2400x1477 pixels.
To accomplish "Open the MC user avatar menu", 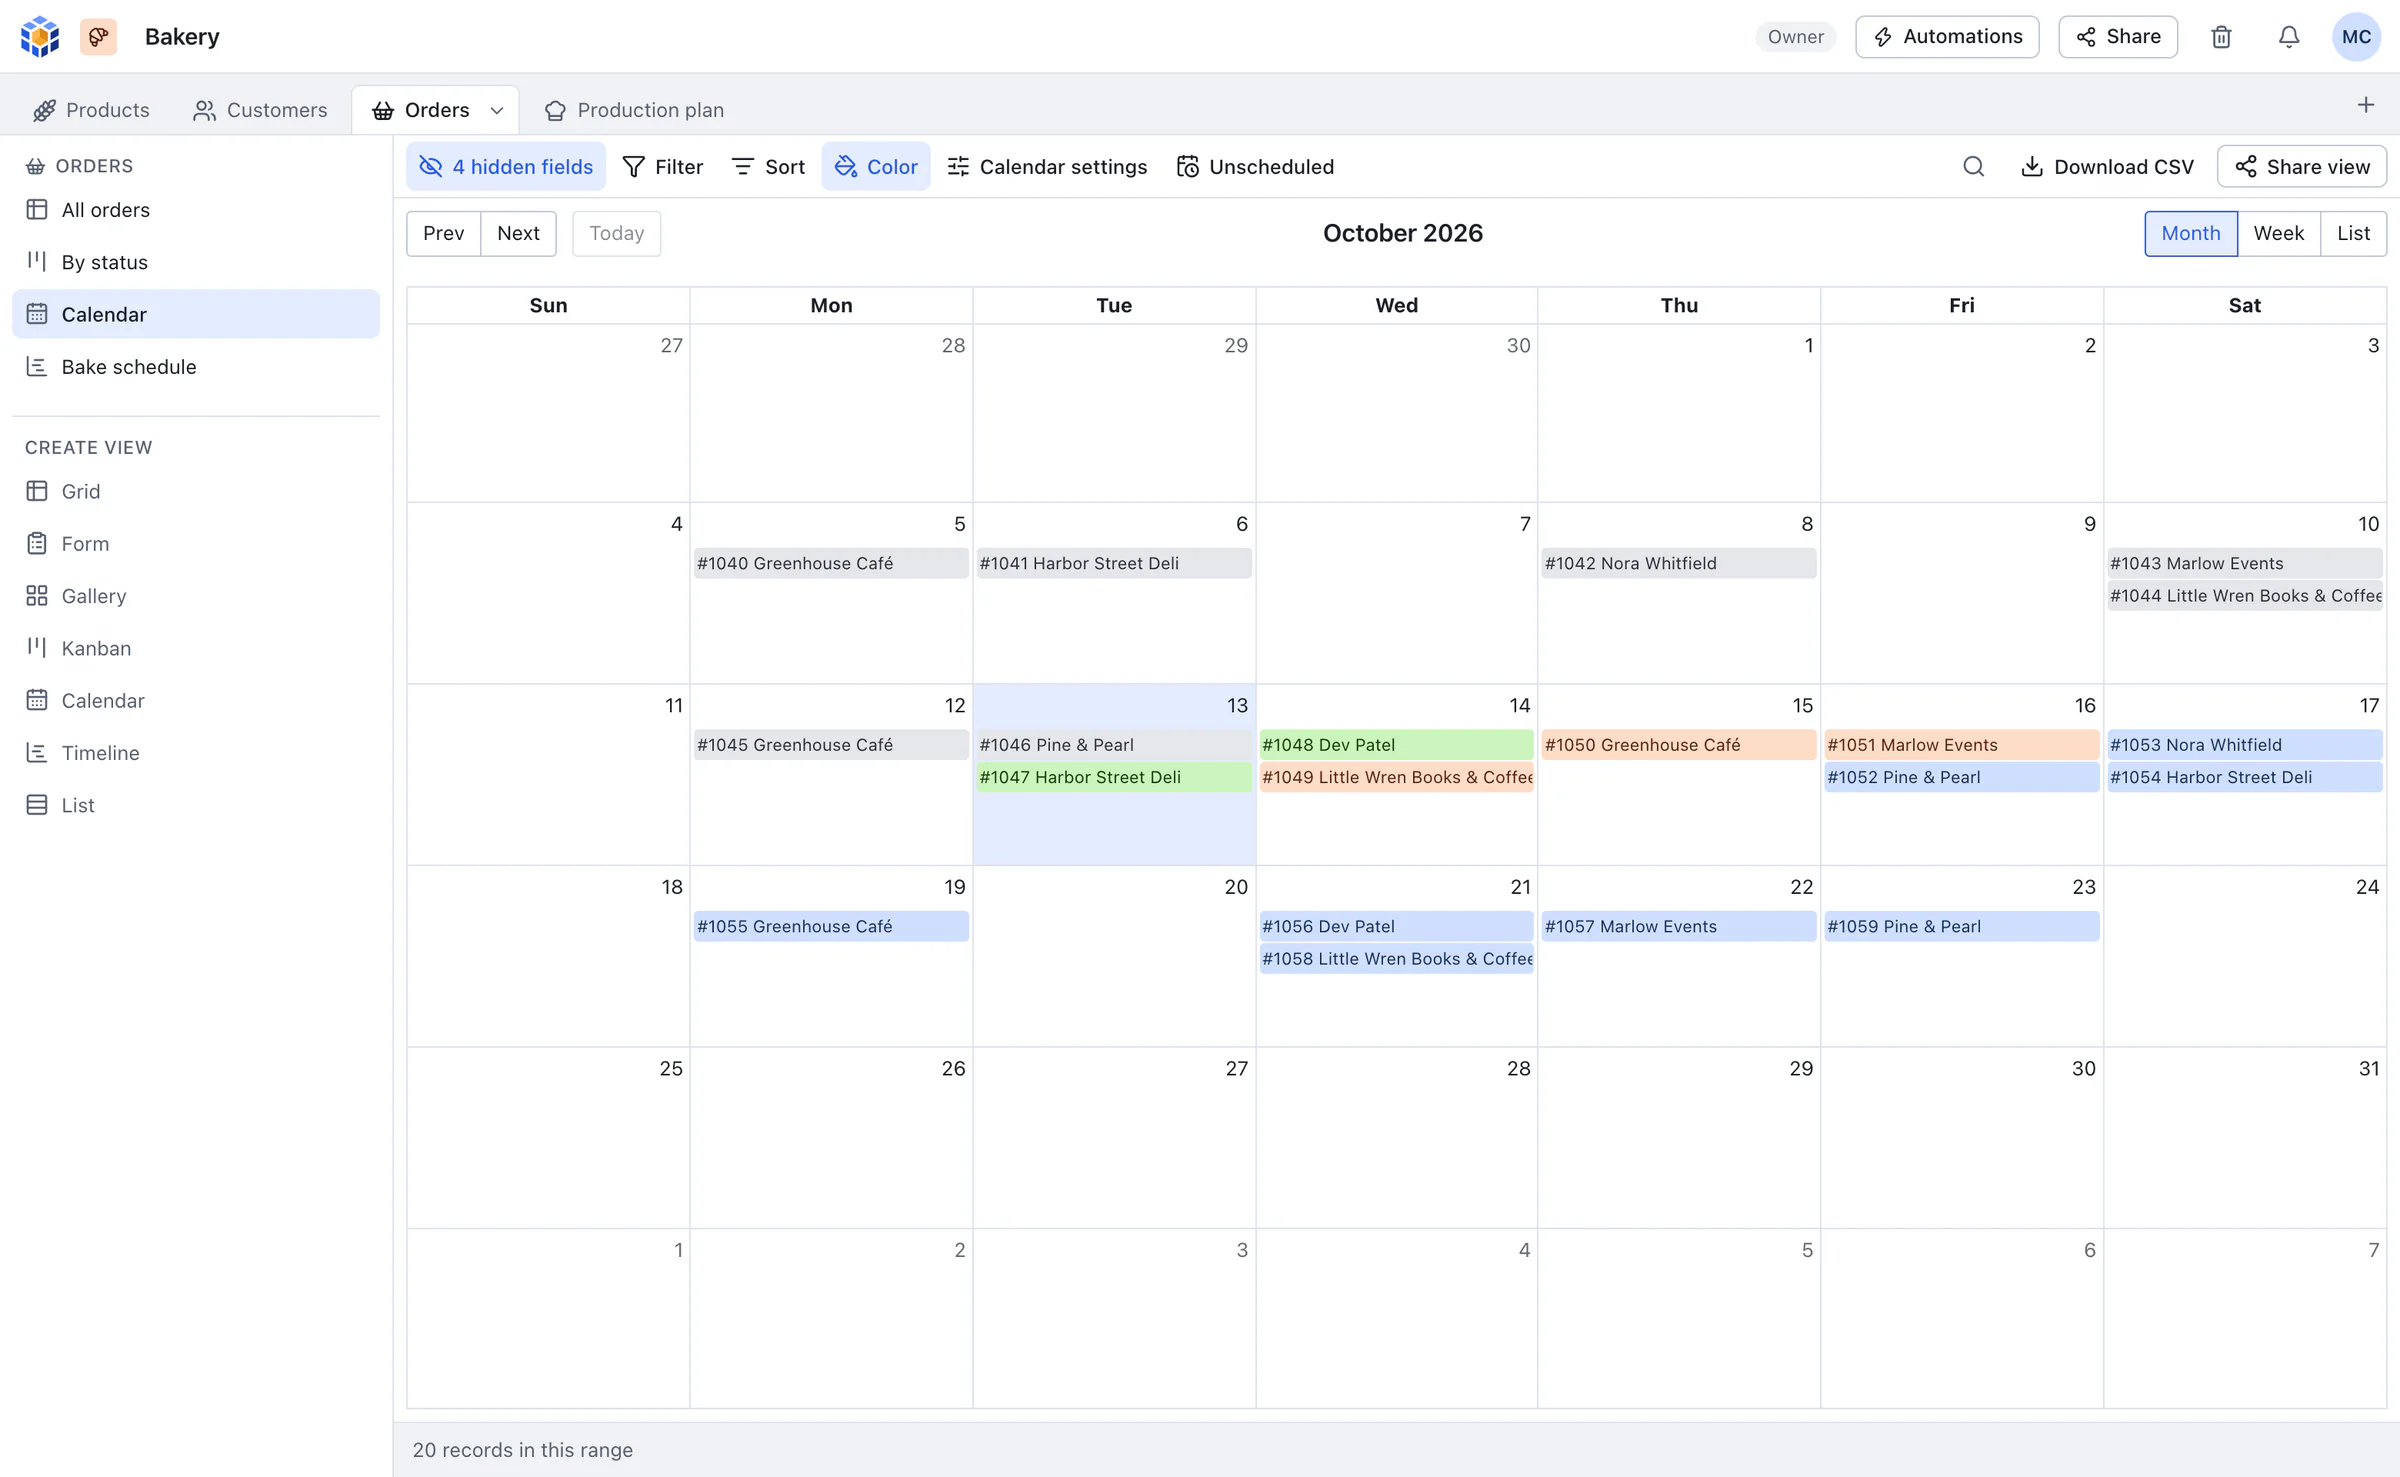I will pyautogui.click(x=2356, y=37).
